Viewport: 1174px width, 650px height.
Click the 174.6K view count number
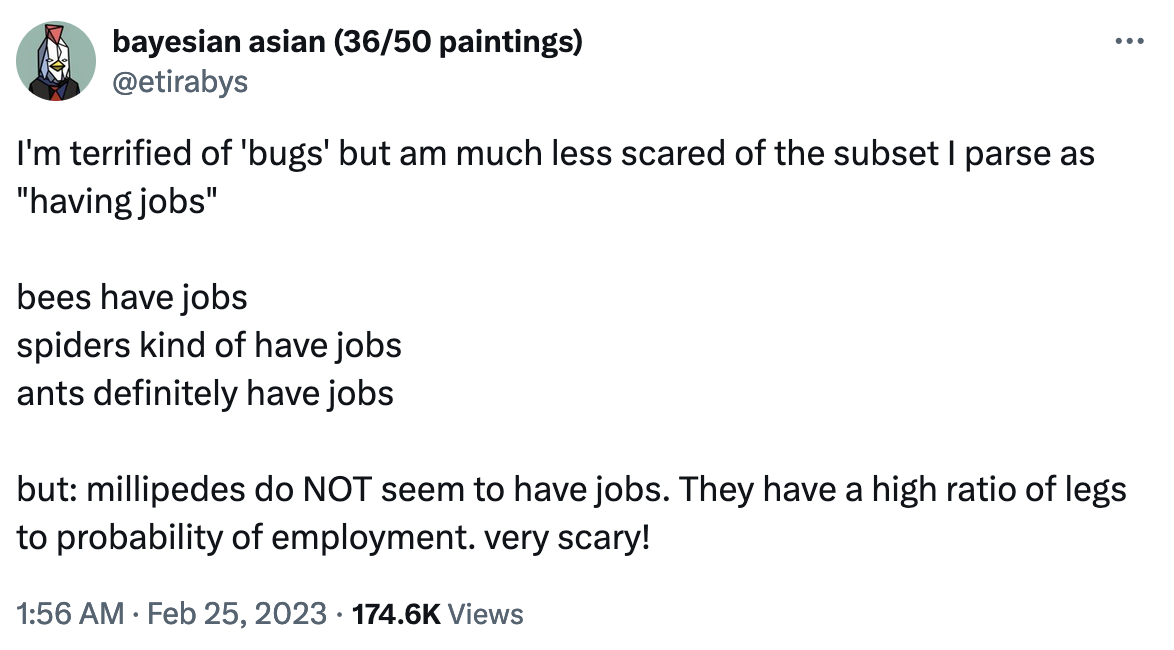tap(395, 613)
